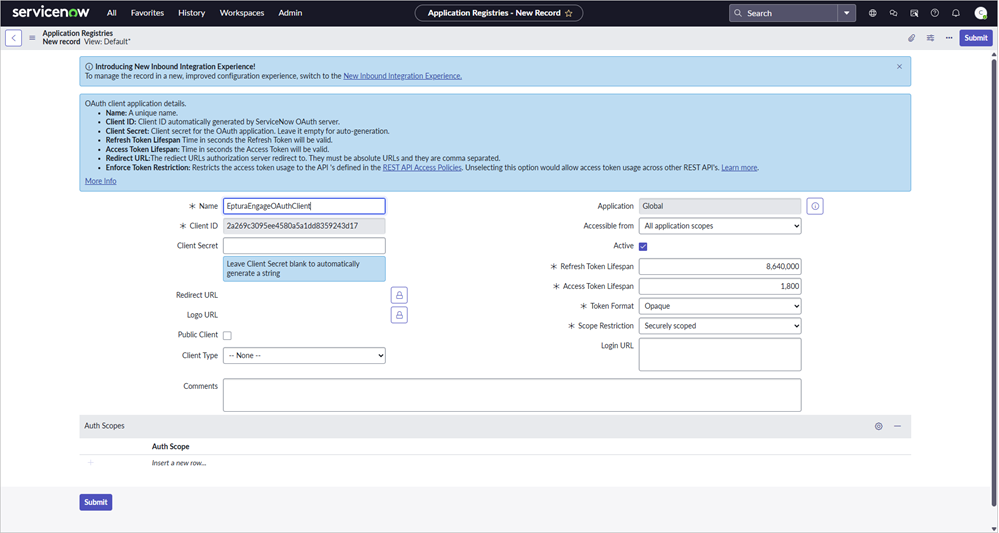Open the user profile avatar
999x533 pixels.
coord(981,13)
